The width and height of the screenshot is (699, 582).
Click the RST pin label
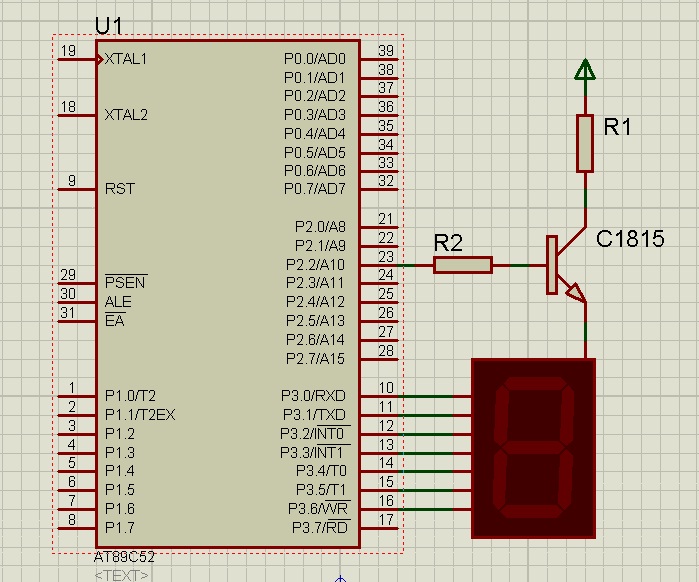click(119, 189)
